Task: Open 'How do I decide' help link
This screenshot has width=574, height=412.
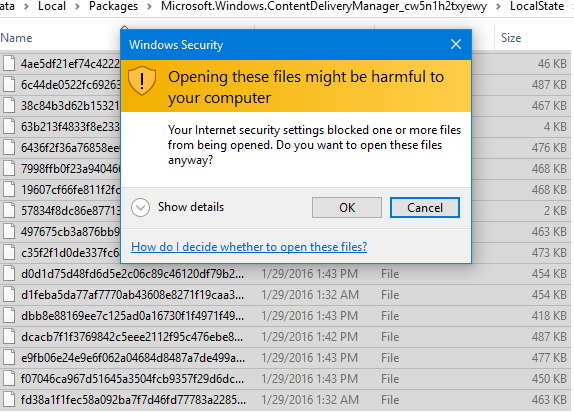Action: pos(249,247)
